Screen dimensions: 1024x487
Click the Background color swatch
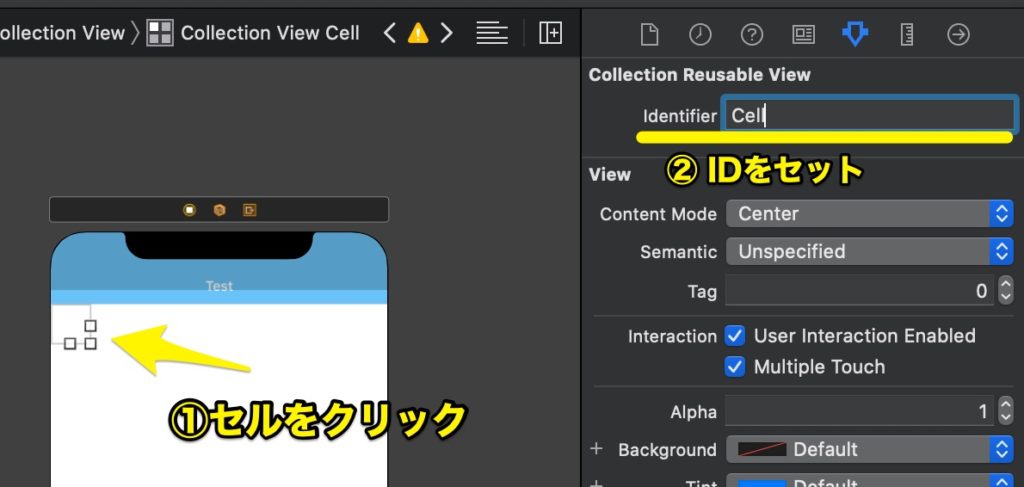[x=761, y=449]
